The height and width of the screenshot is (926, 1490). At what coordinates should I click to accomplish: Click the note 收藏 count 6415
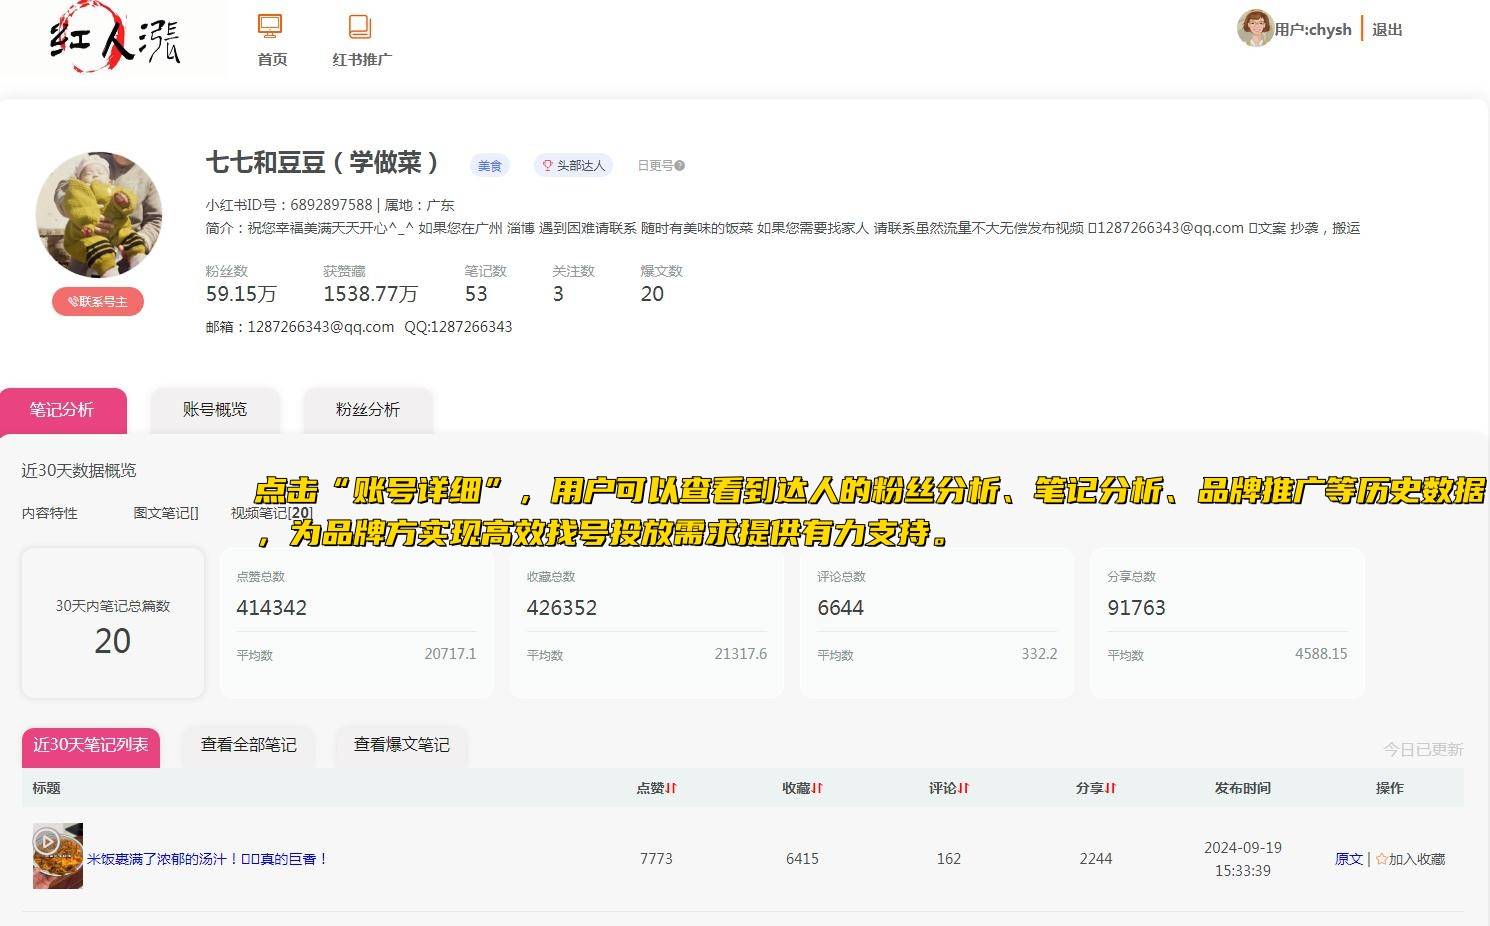[x=802, y=859]
